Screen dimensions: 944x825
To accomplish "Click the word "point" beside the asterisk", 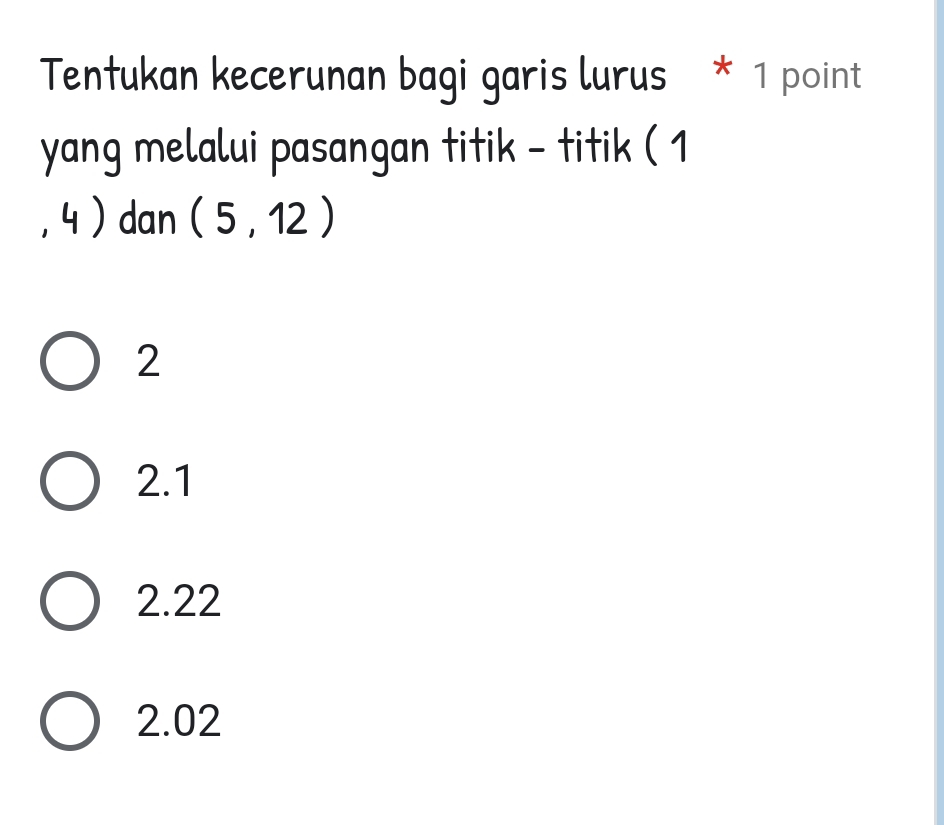I will 821,76.
